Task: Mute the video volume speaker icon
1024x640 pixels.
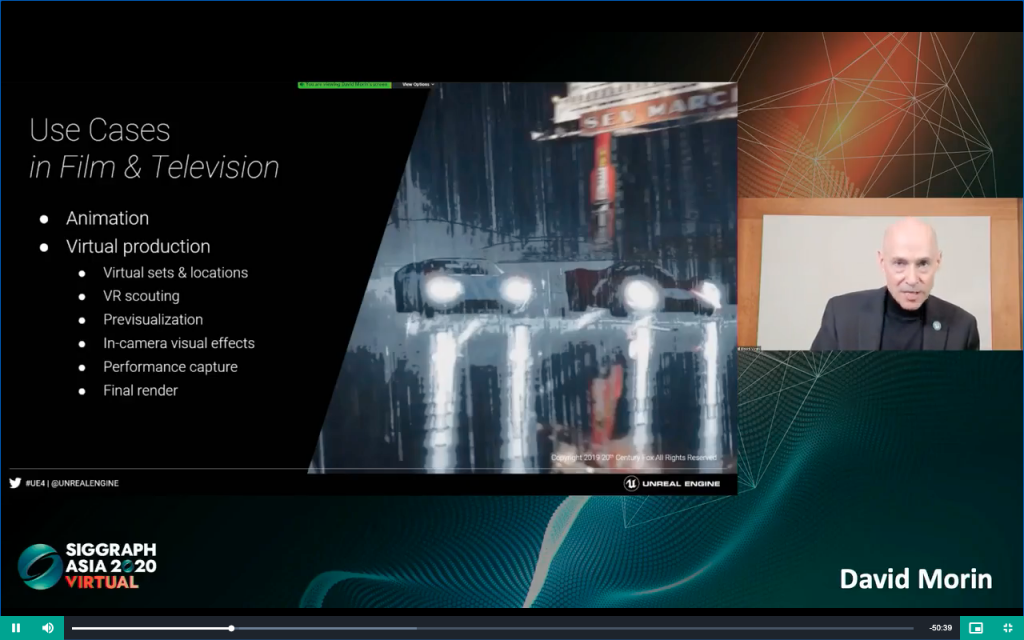Action: (x=47, y=628)
